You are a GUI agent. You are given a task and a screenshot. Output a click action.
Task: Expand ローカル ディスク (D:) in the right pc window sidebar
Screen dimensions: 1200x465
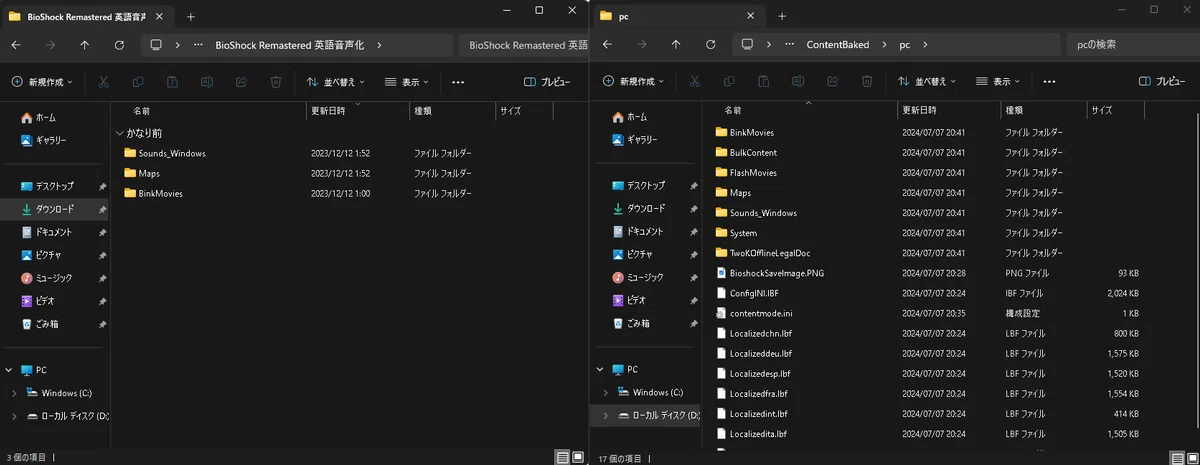[605, 415]
